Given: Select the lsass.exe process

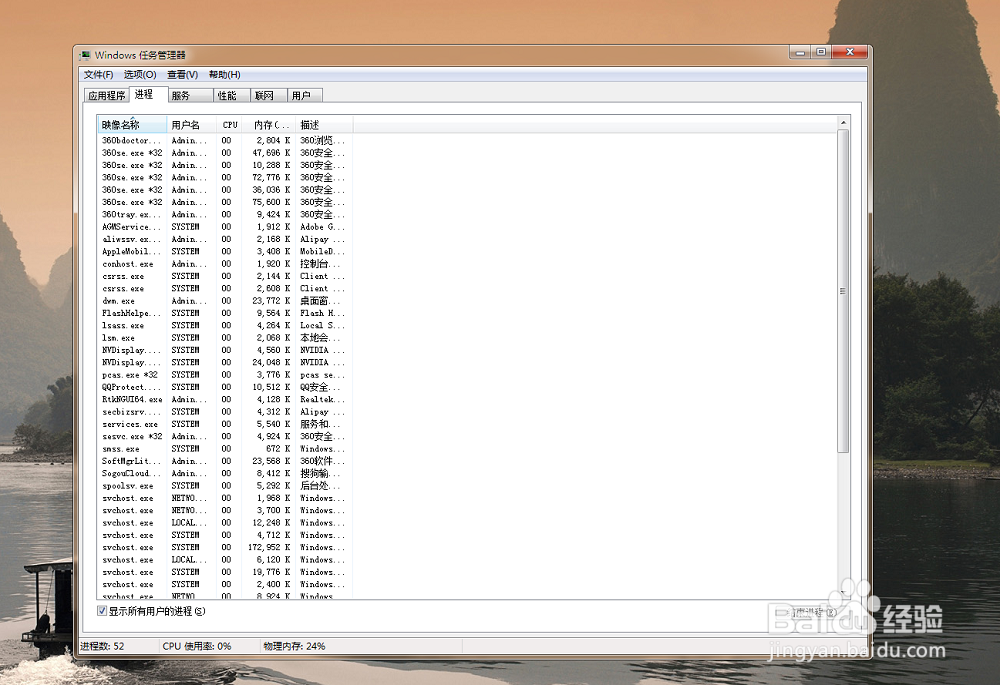Looking at the screenshot, I should (x=225, y=325).
